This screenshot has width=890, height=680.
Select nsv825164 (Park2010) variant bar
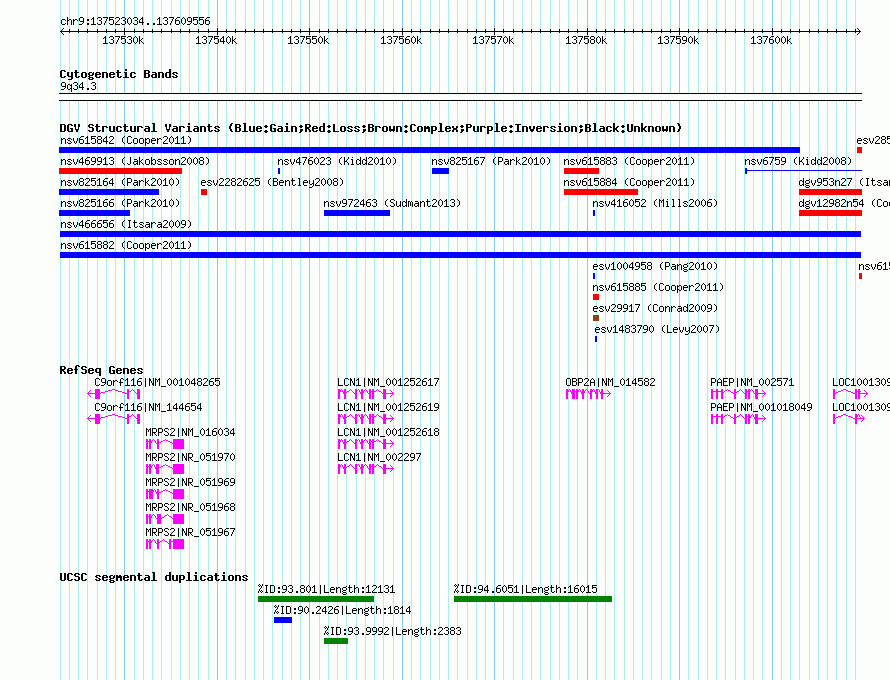pyautogui.click(x=109, y=192)
